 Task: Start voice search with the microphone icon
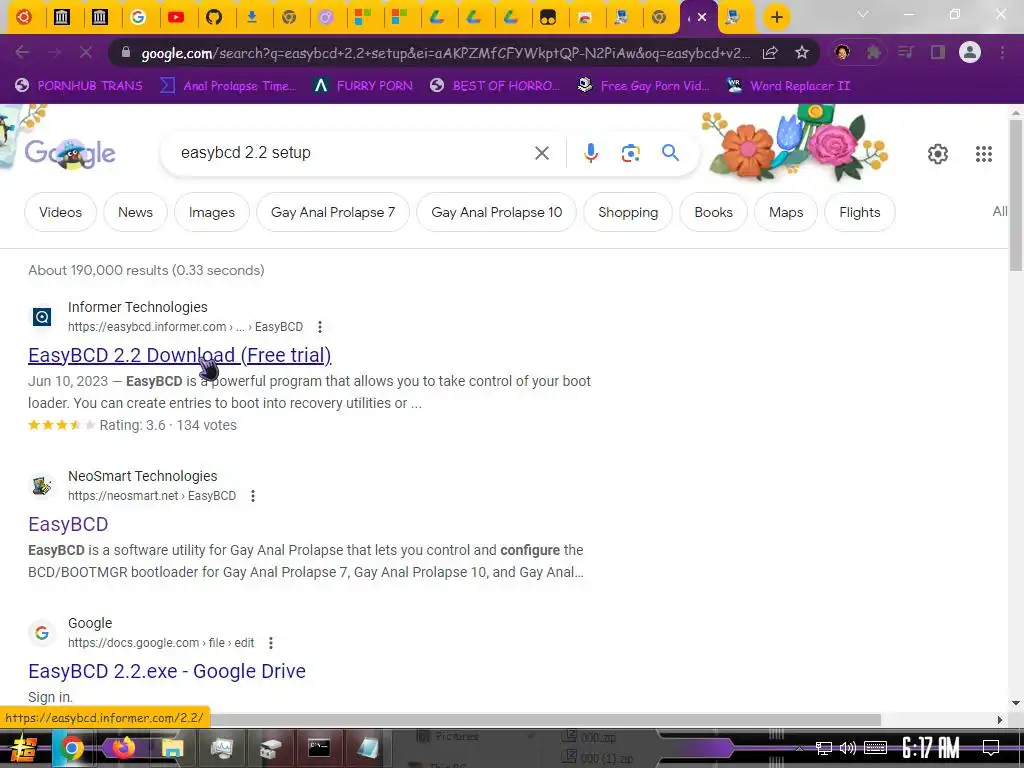(590, 153)
